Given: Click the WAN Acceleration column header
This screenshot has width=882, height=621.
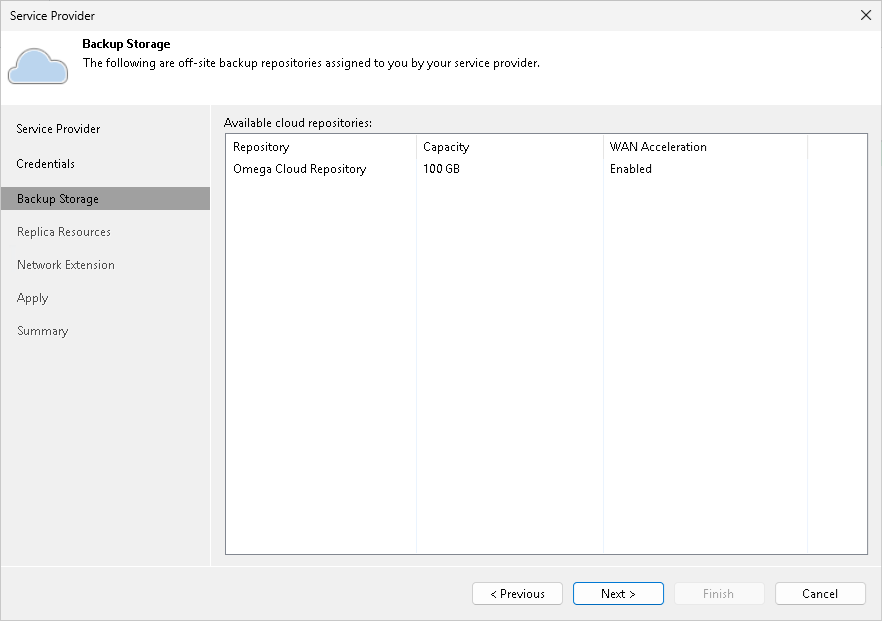Looking at the screenshot, I should (658, 146).
